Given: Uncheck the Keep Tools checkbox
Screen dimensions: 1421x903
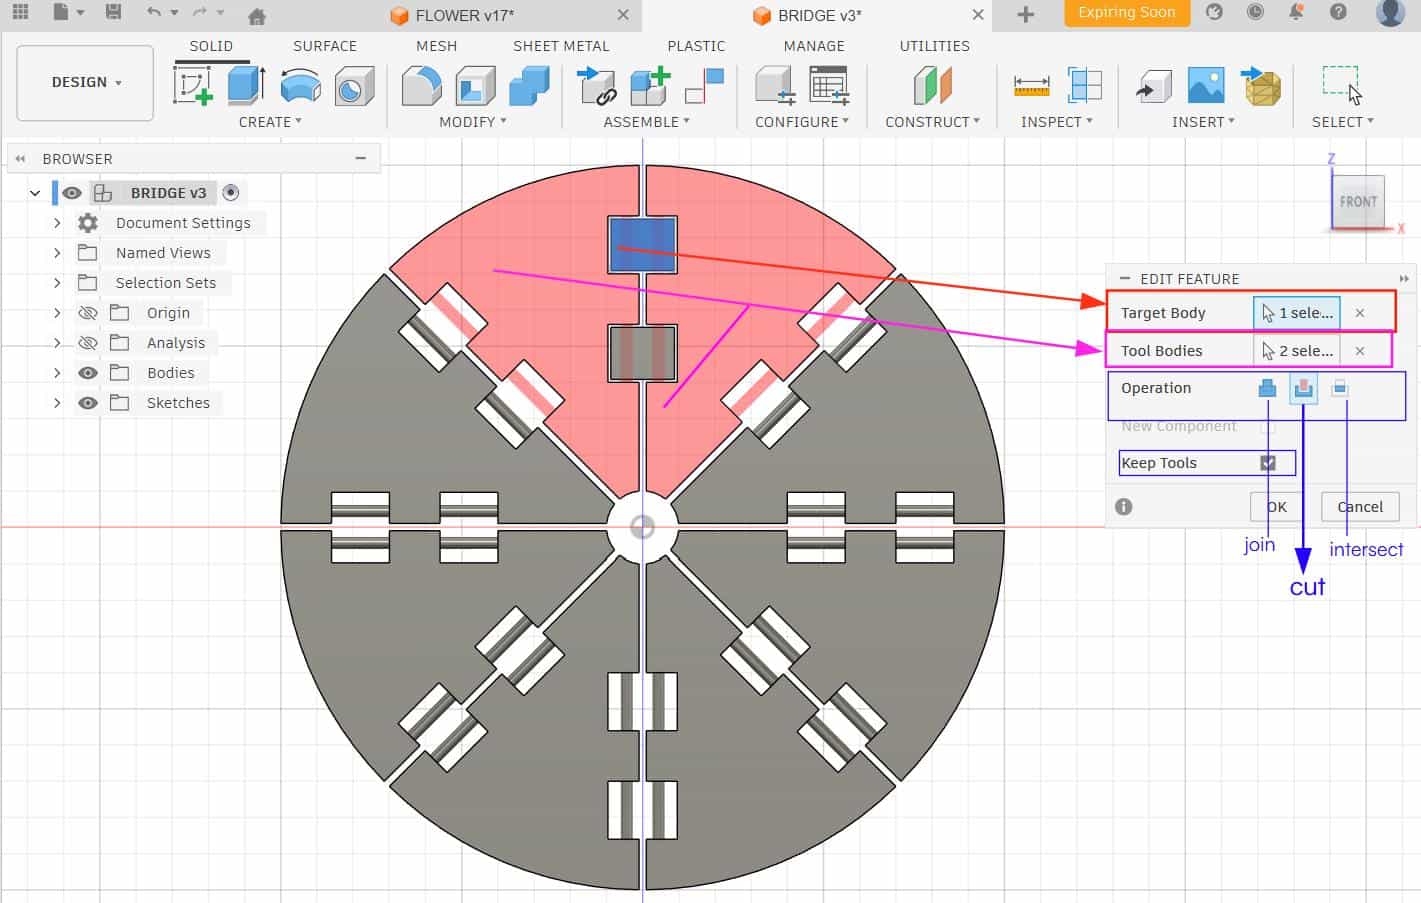Looking at the screenshot, I should point(1268,463).
